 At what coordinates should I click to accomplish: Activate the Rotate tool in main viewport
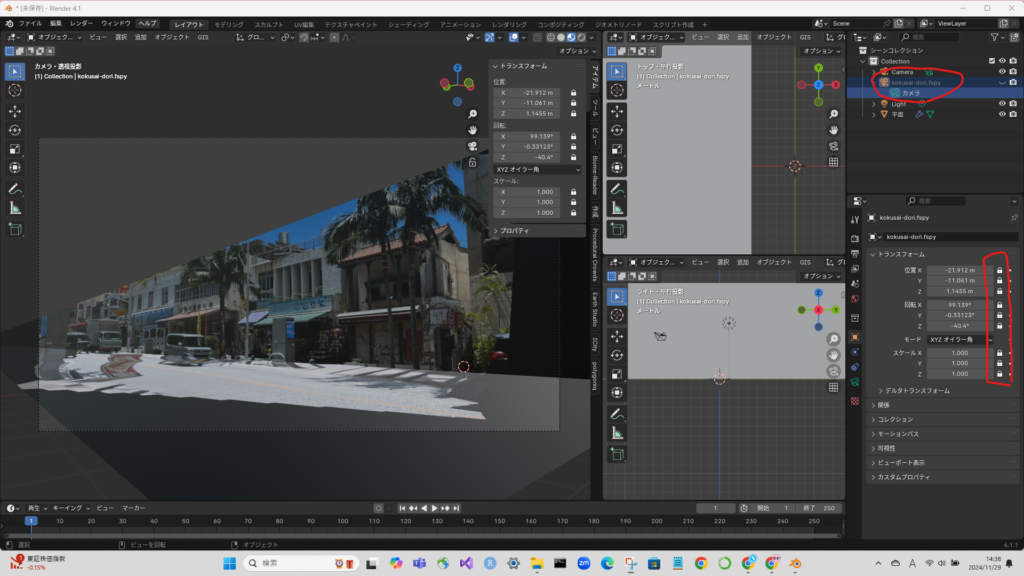point(15,130)
